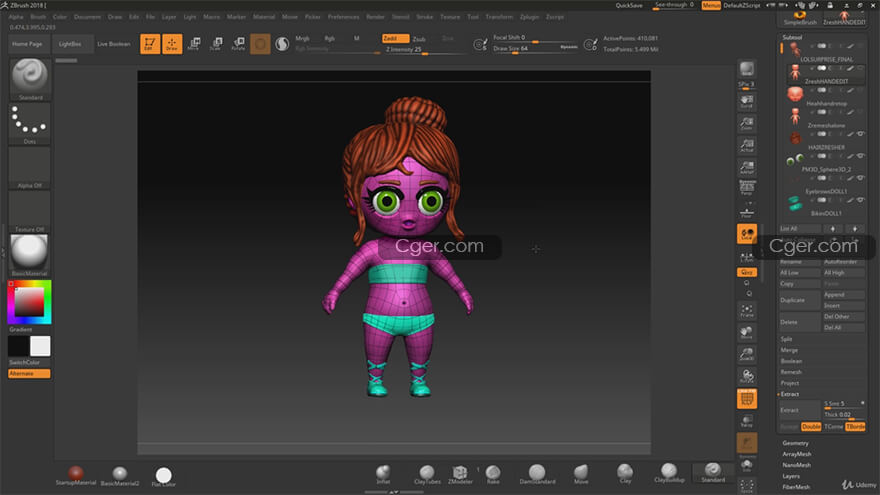Toggle the PolyF wireframe orange button
This screenshot has width=880, height=495.
point(747,399)
